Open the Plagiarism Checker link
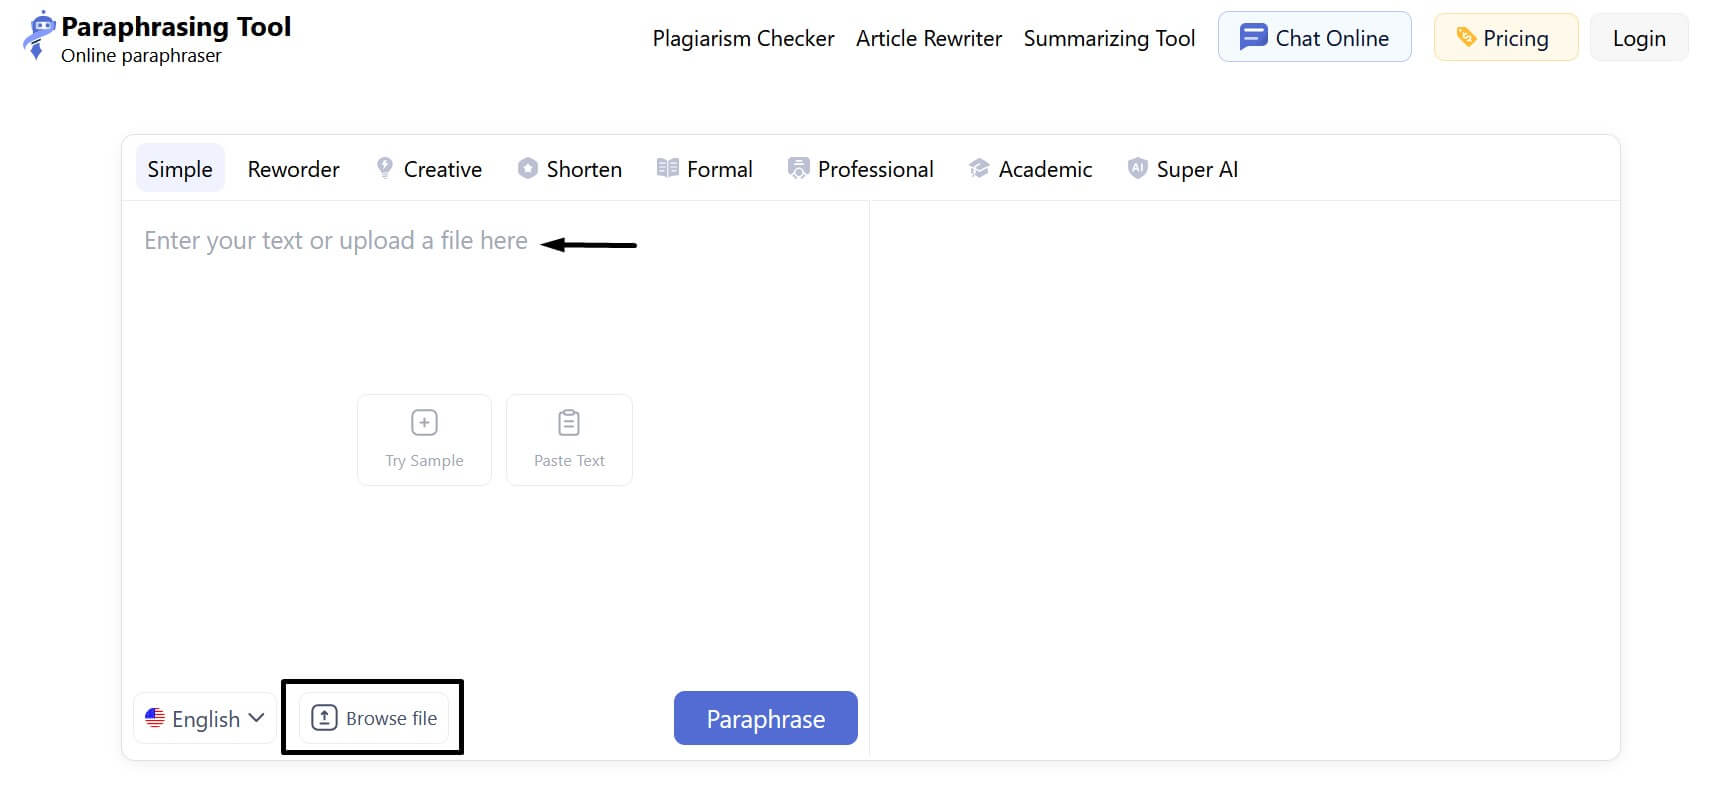 pyautogui.click(x=743, y=38)
